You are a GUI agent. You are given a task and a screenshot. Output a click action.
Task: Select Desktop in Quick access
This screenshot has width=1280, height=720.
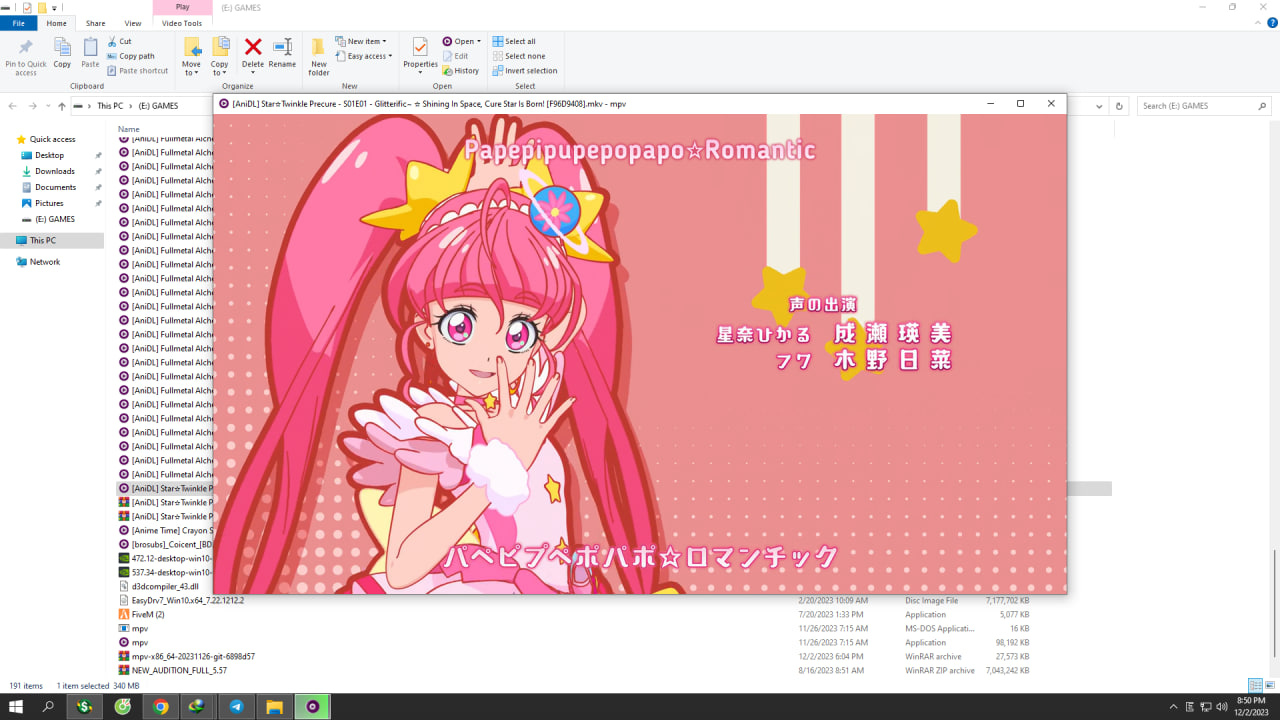pos(49,155)
